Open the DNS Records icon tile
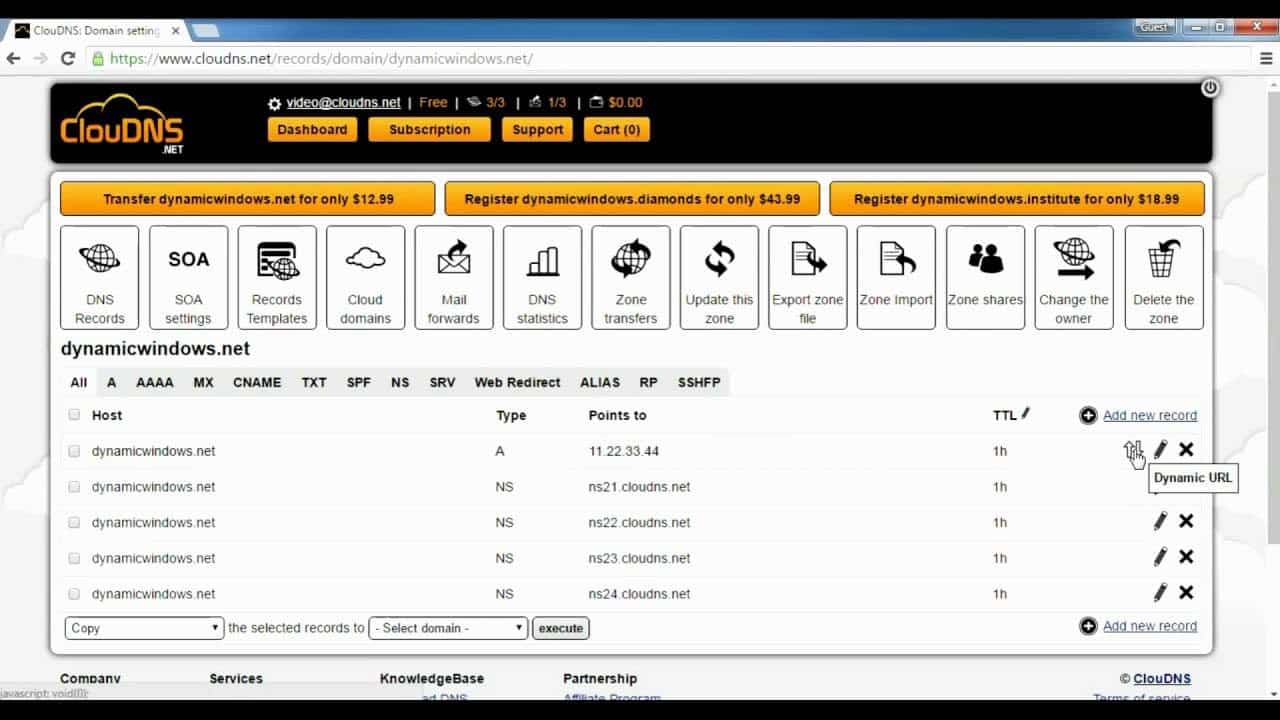Screen dimensions: 1280x720 click(x=100, y=277)
